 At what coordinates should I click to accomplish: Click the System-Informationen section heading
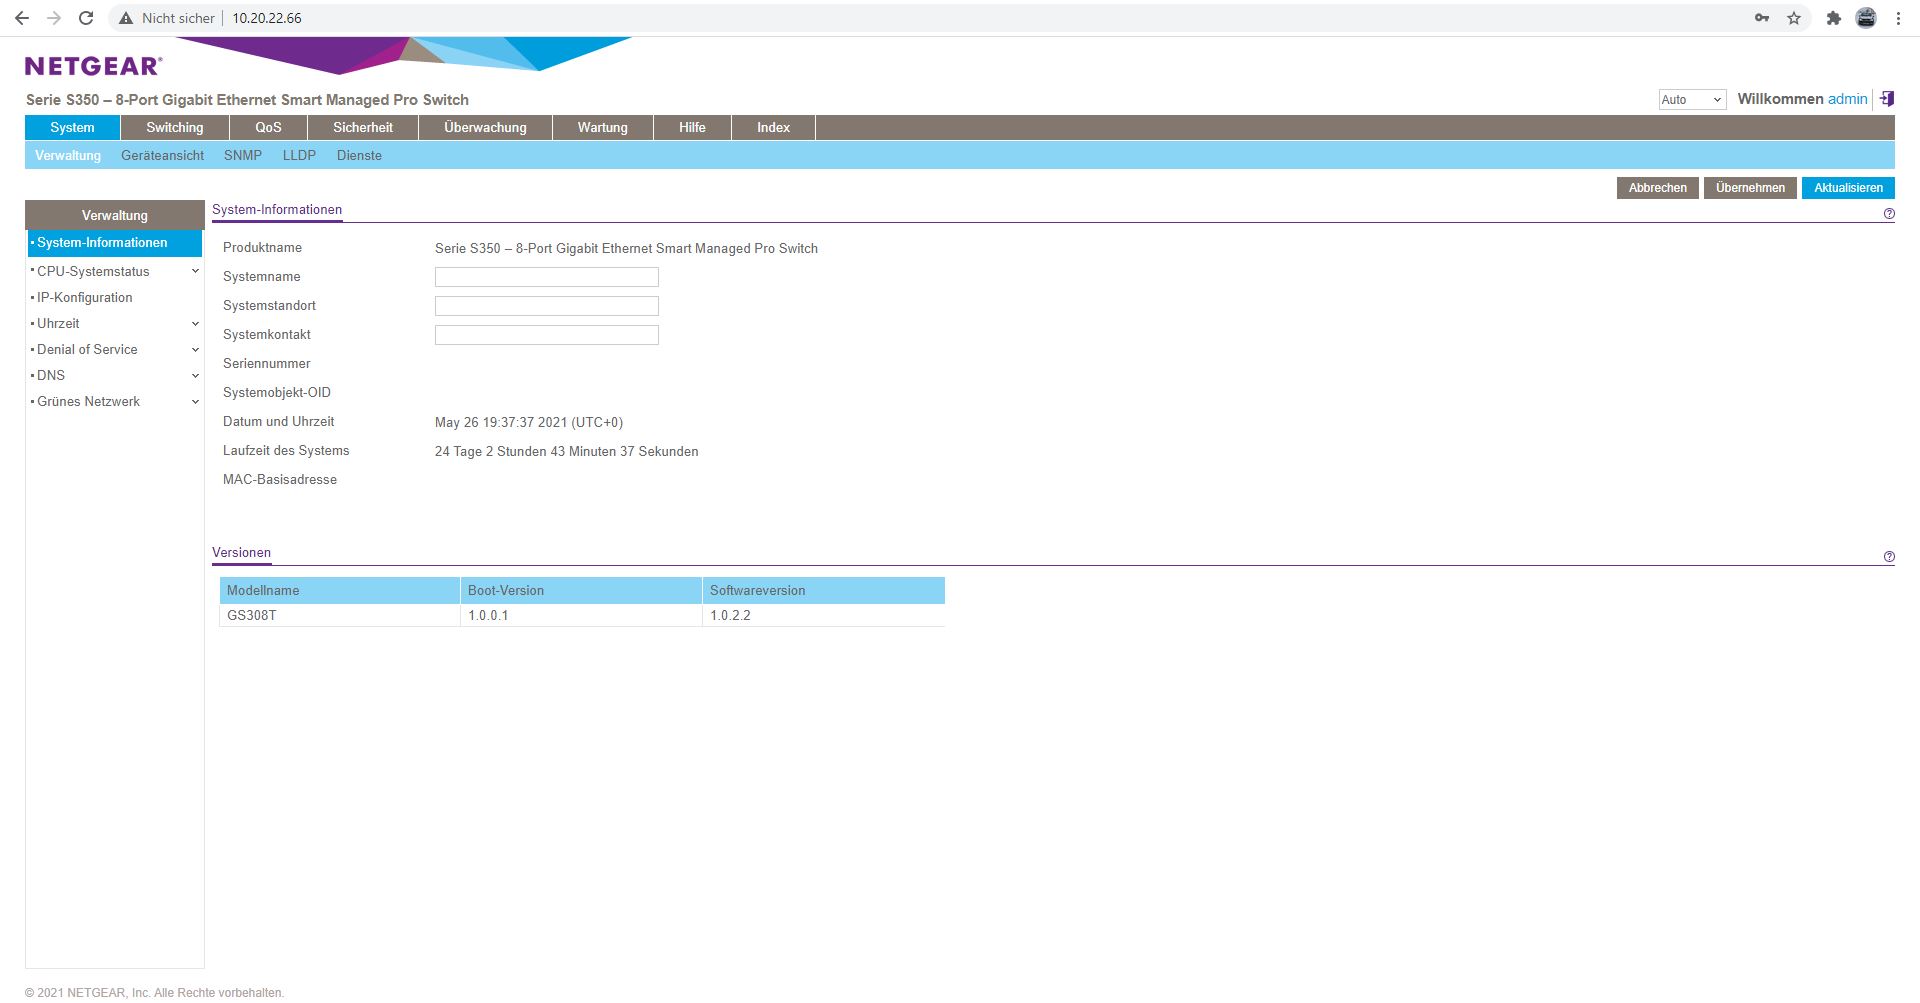pyautogui.click(x=277, y=210)
